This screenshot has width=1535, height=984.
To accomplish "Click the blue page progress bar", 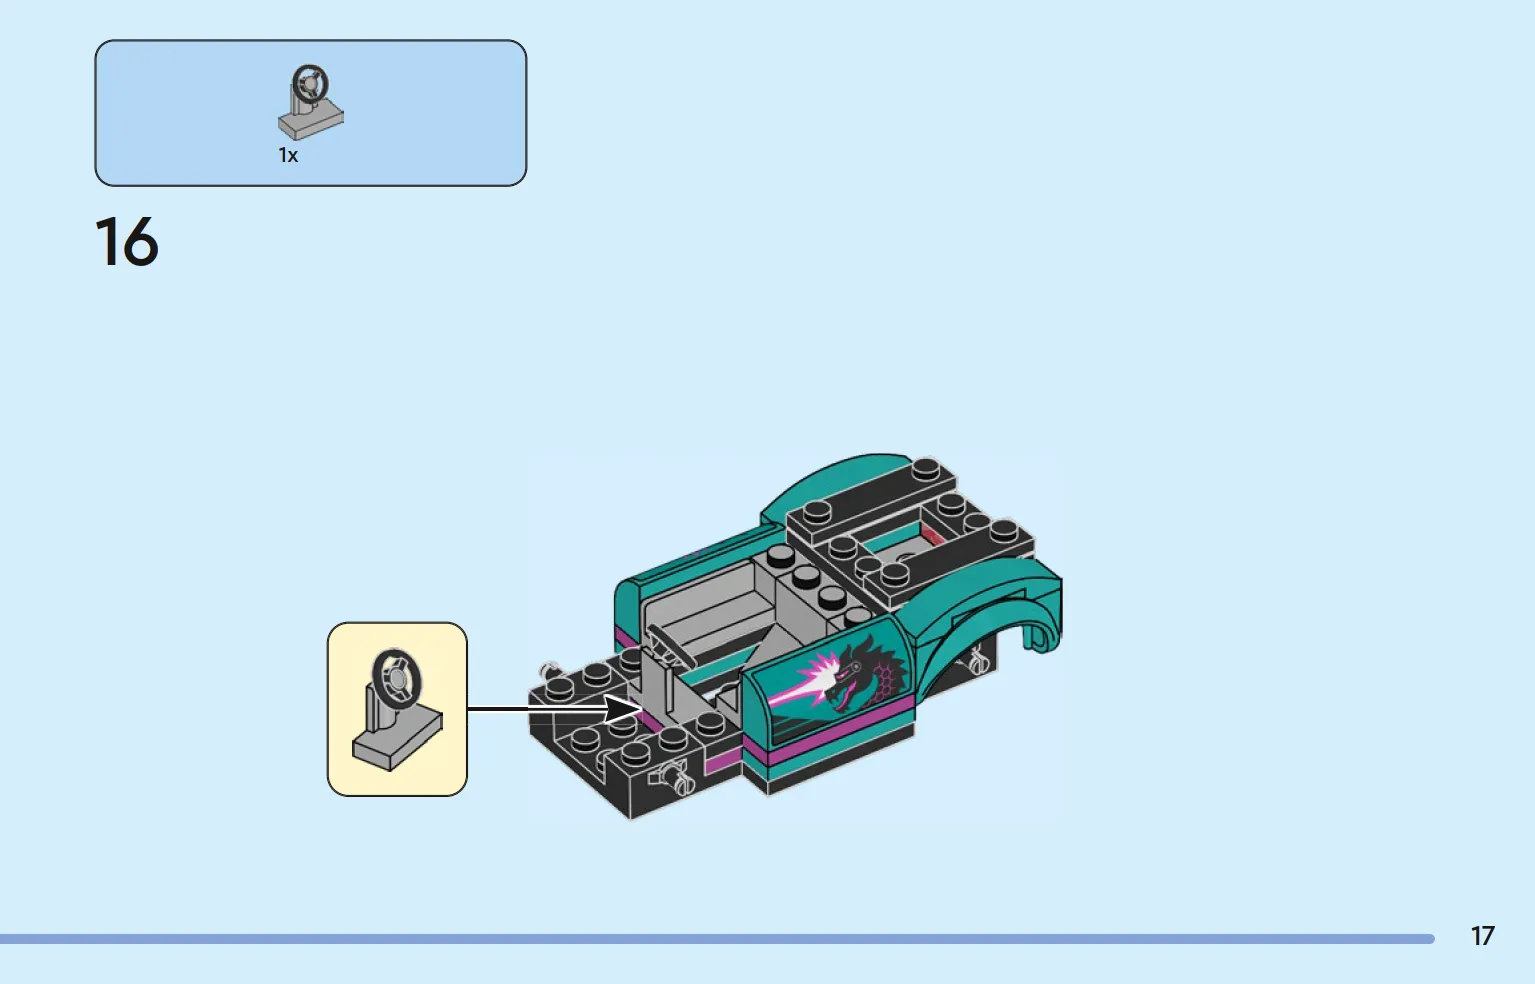I will point(717,939).
